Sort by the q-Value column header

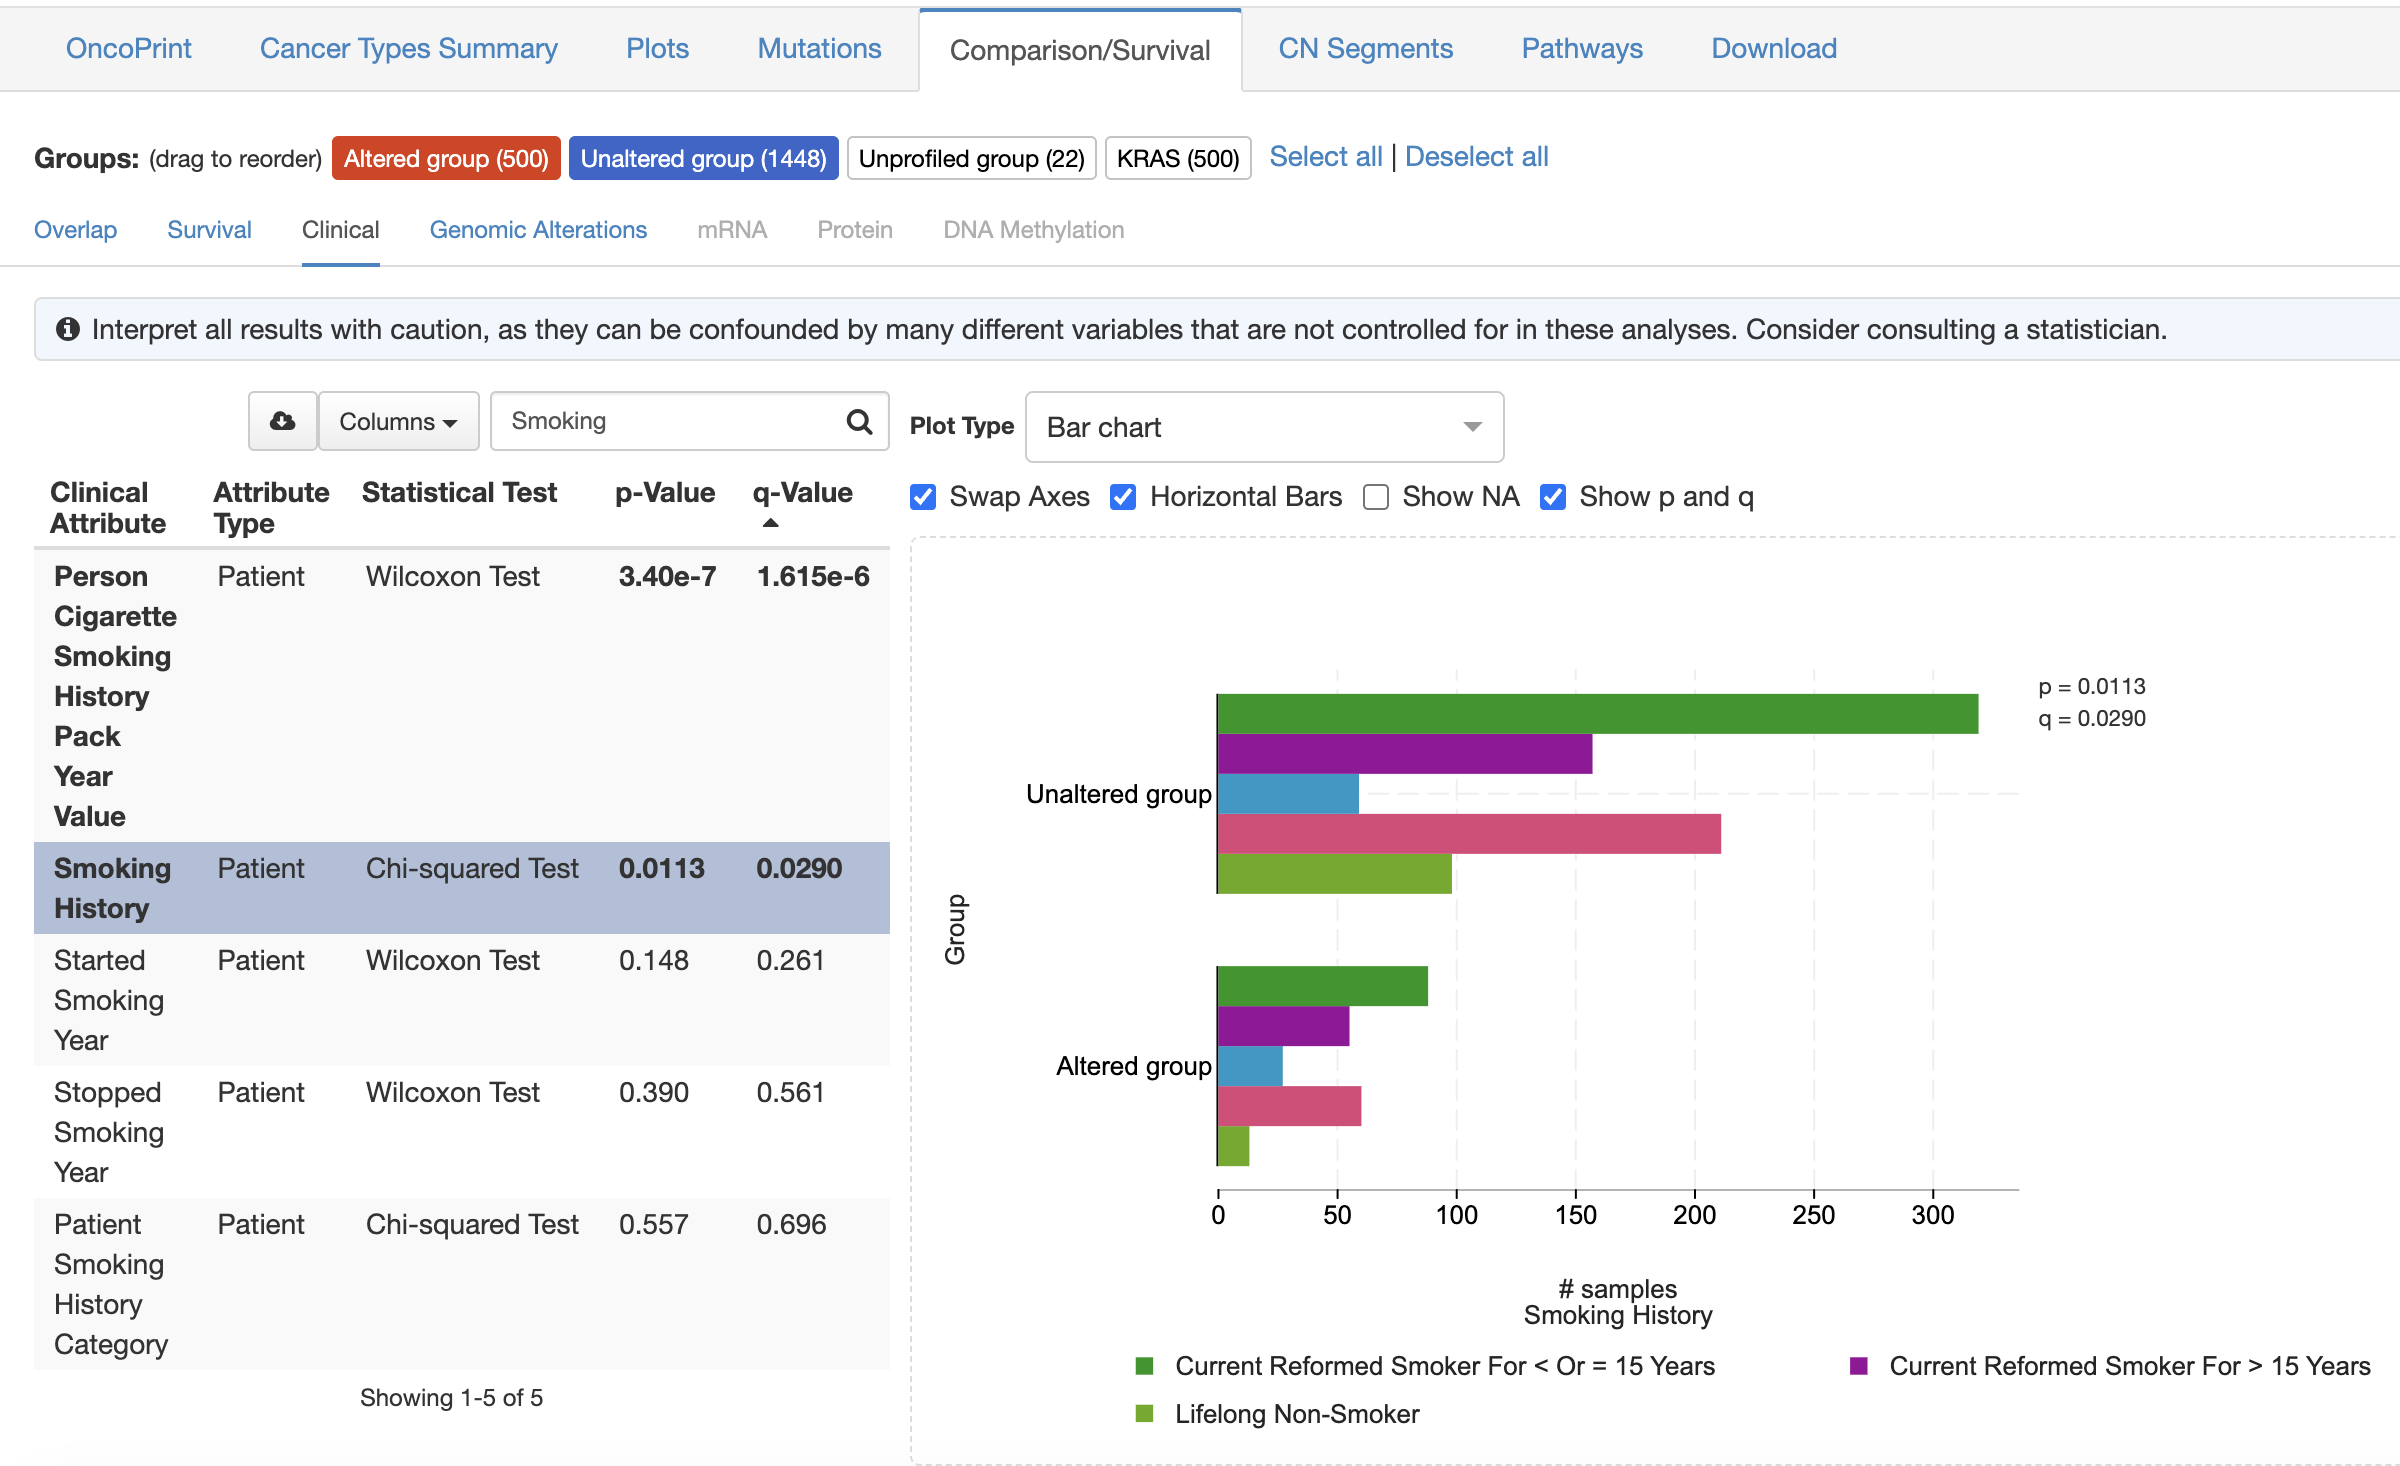[x=803, y=493]
